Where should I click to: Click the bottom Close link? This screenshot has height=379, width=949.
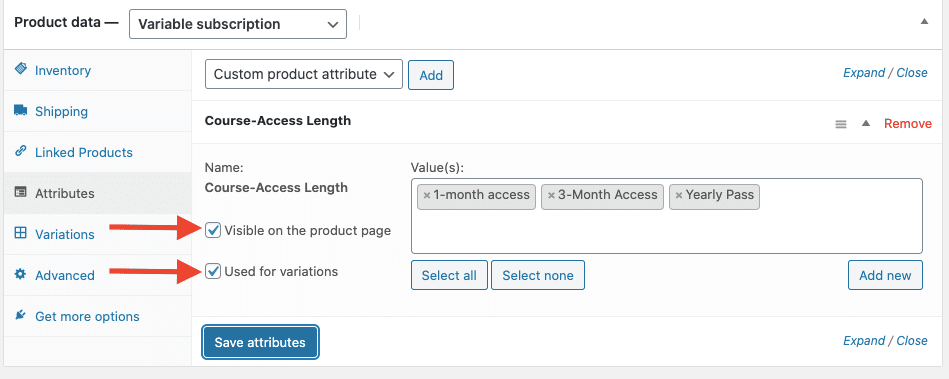click(912, 341)
